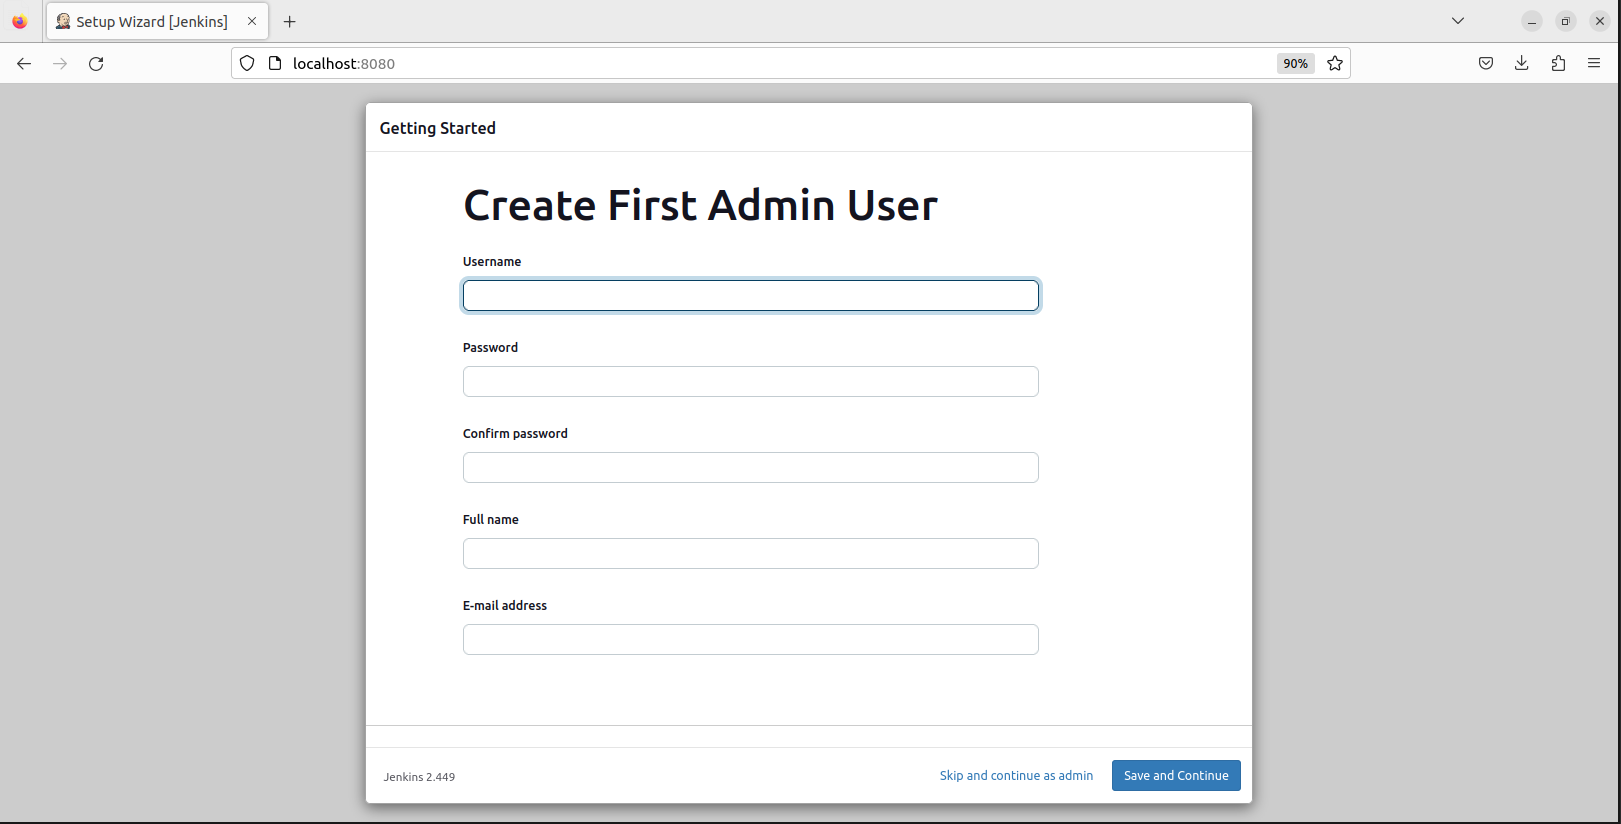Focus the E-mail address input field

(x=751, y=640)
